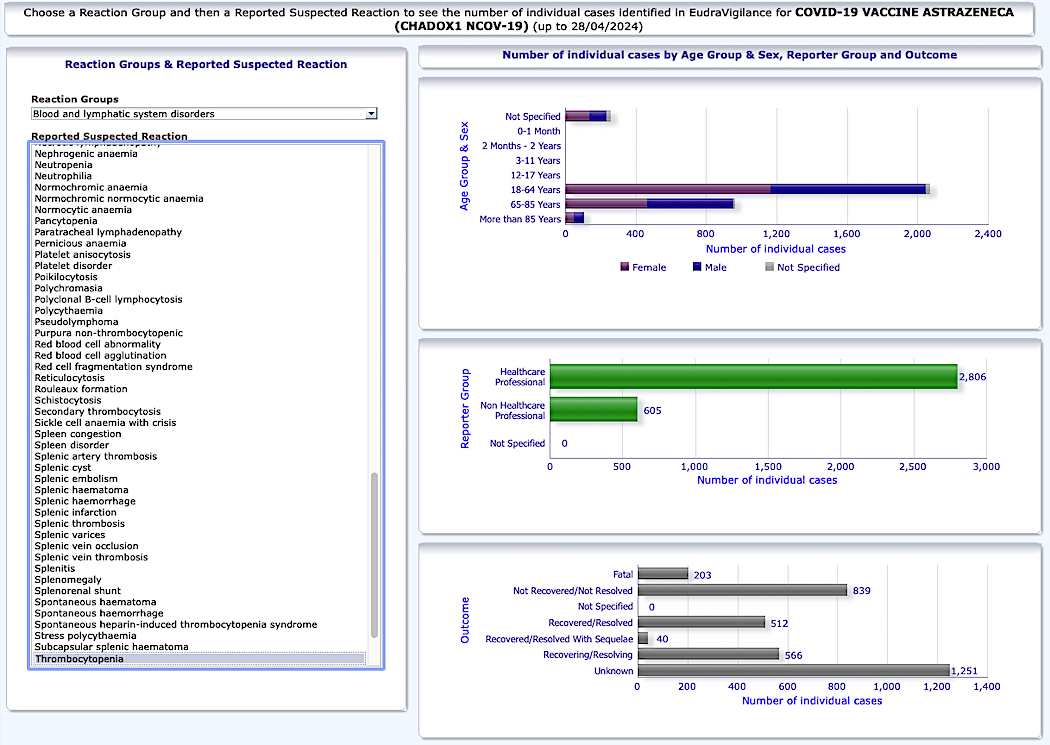Screen dimensions: 1050x745
Task: Click the Not Recovered/Not Resolved outcome bar
Action: [743, 590]
